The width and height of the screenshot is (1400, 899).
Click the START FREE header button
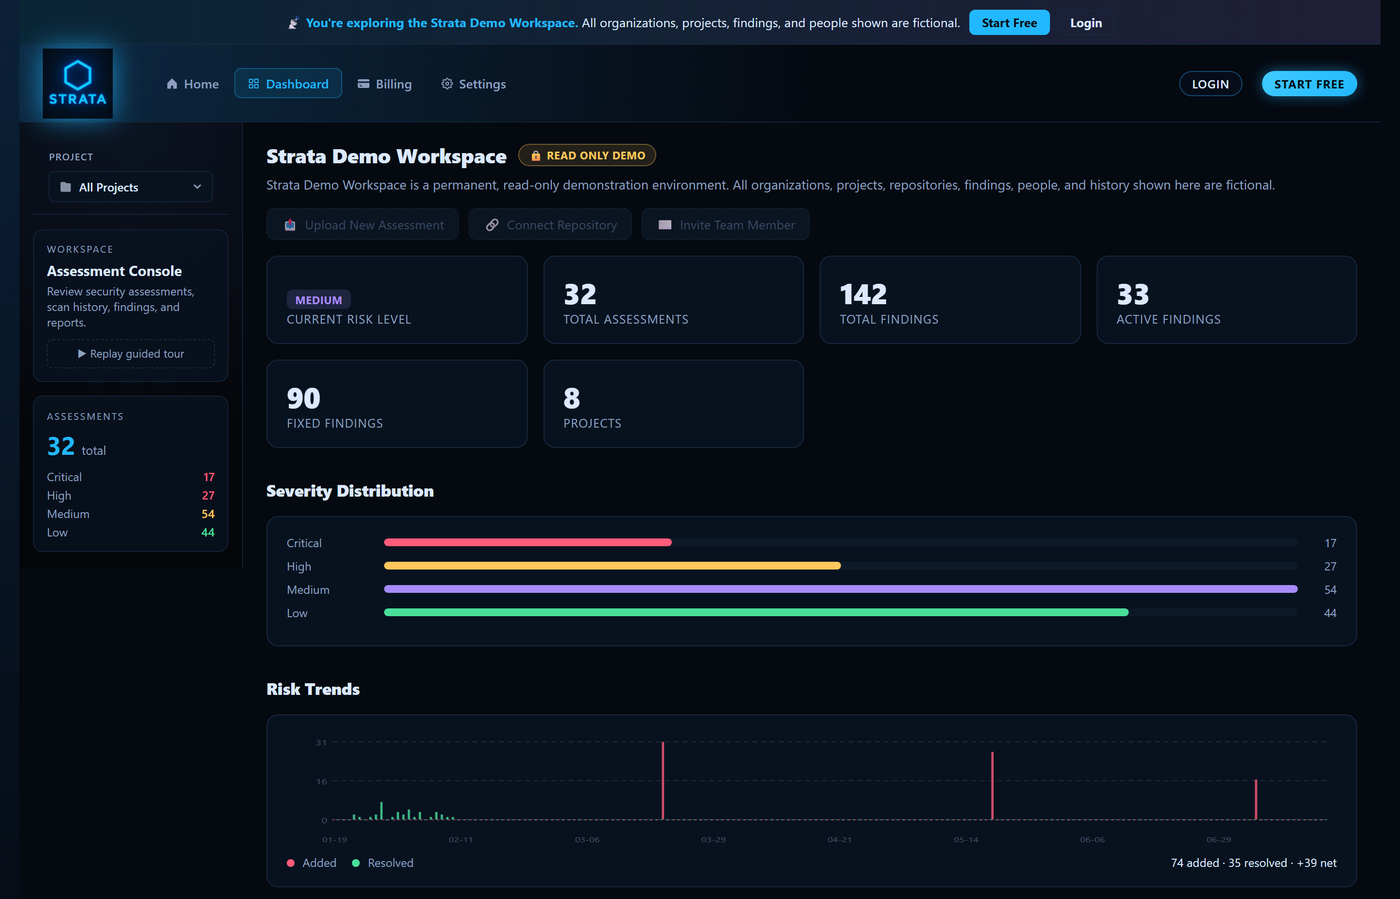pyautogui.click(x=1309, y=84)
